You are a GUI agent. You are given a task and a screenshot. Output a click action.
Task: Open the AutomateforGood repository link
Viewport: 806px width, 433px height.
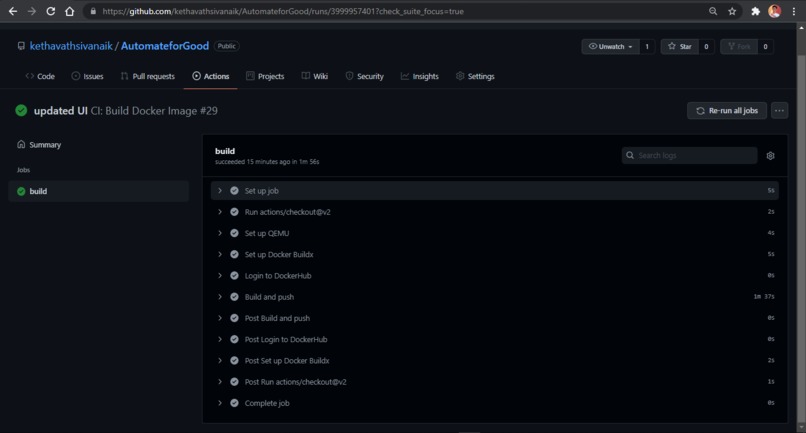coord(165,46)
